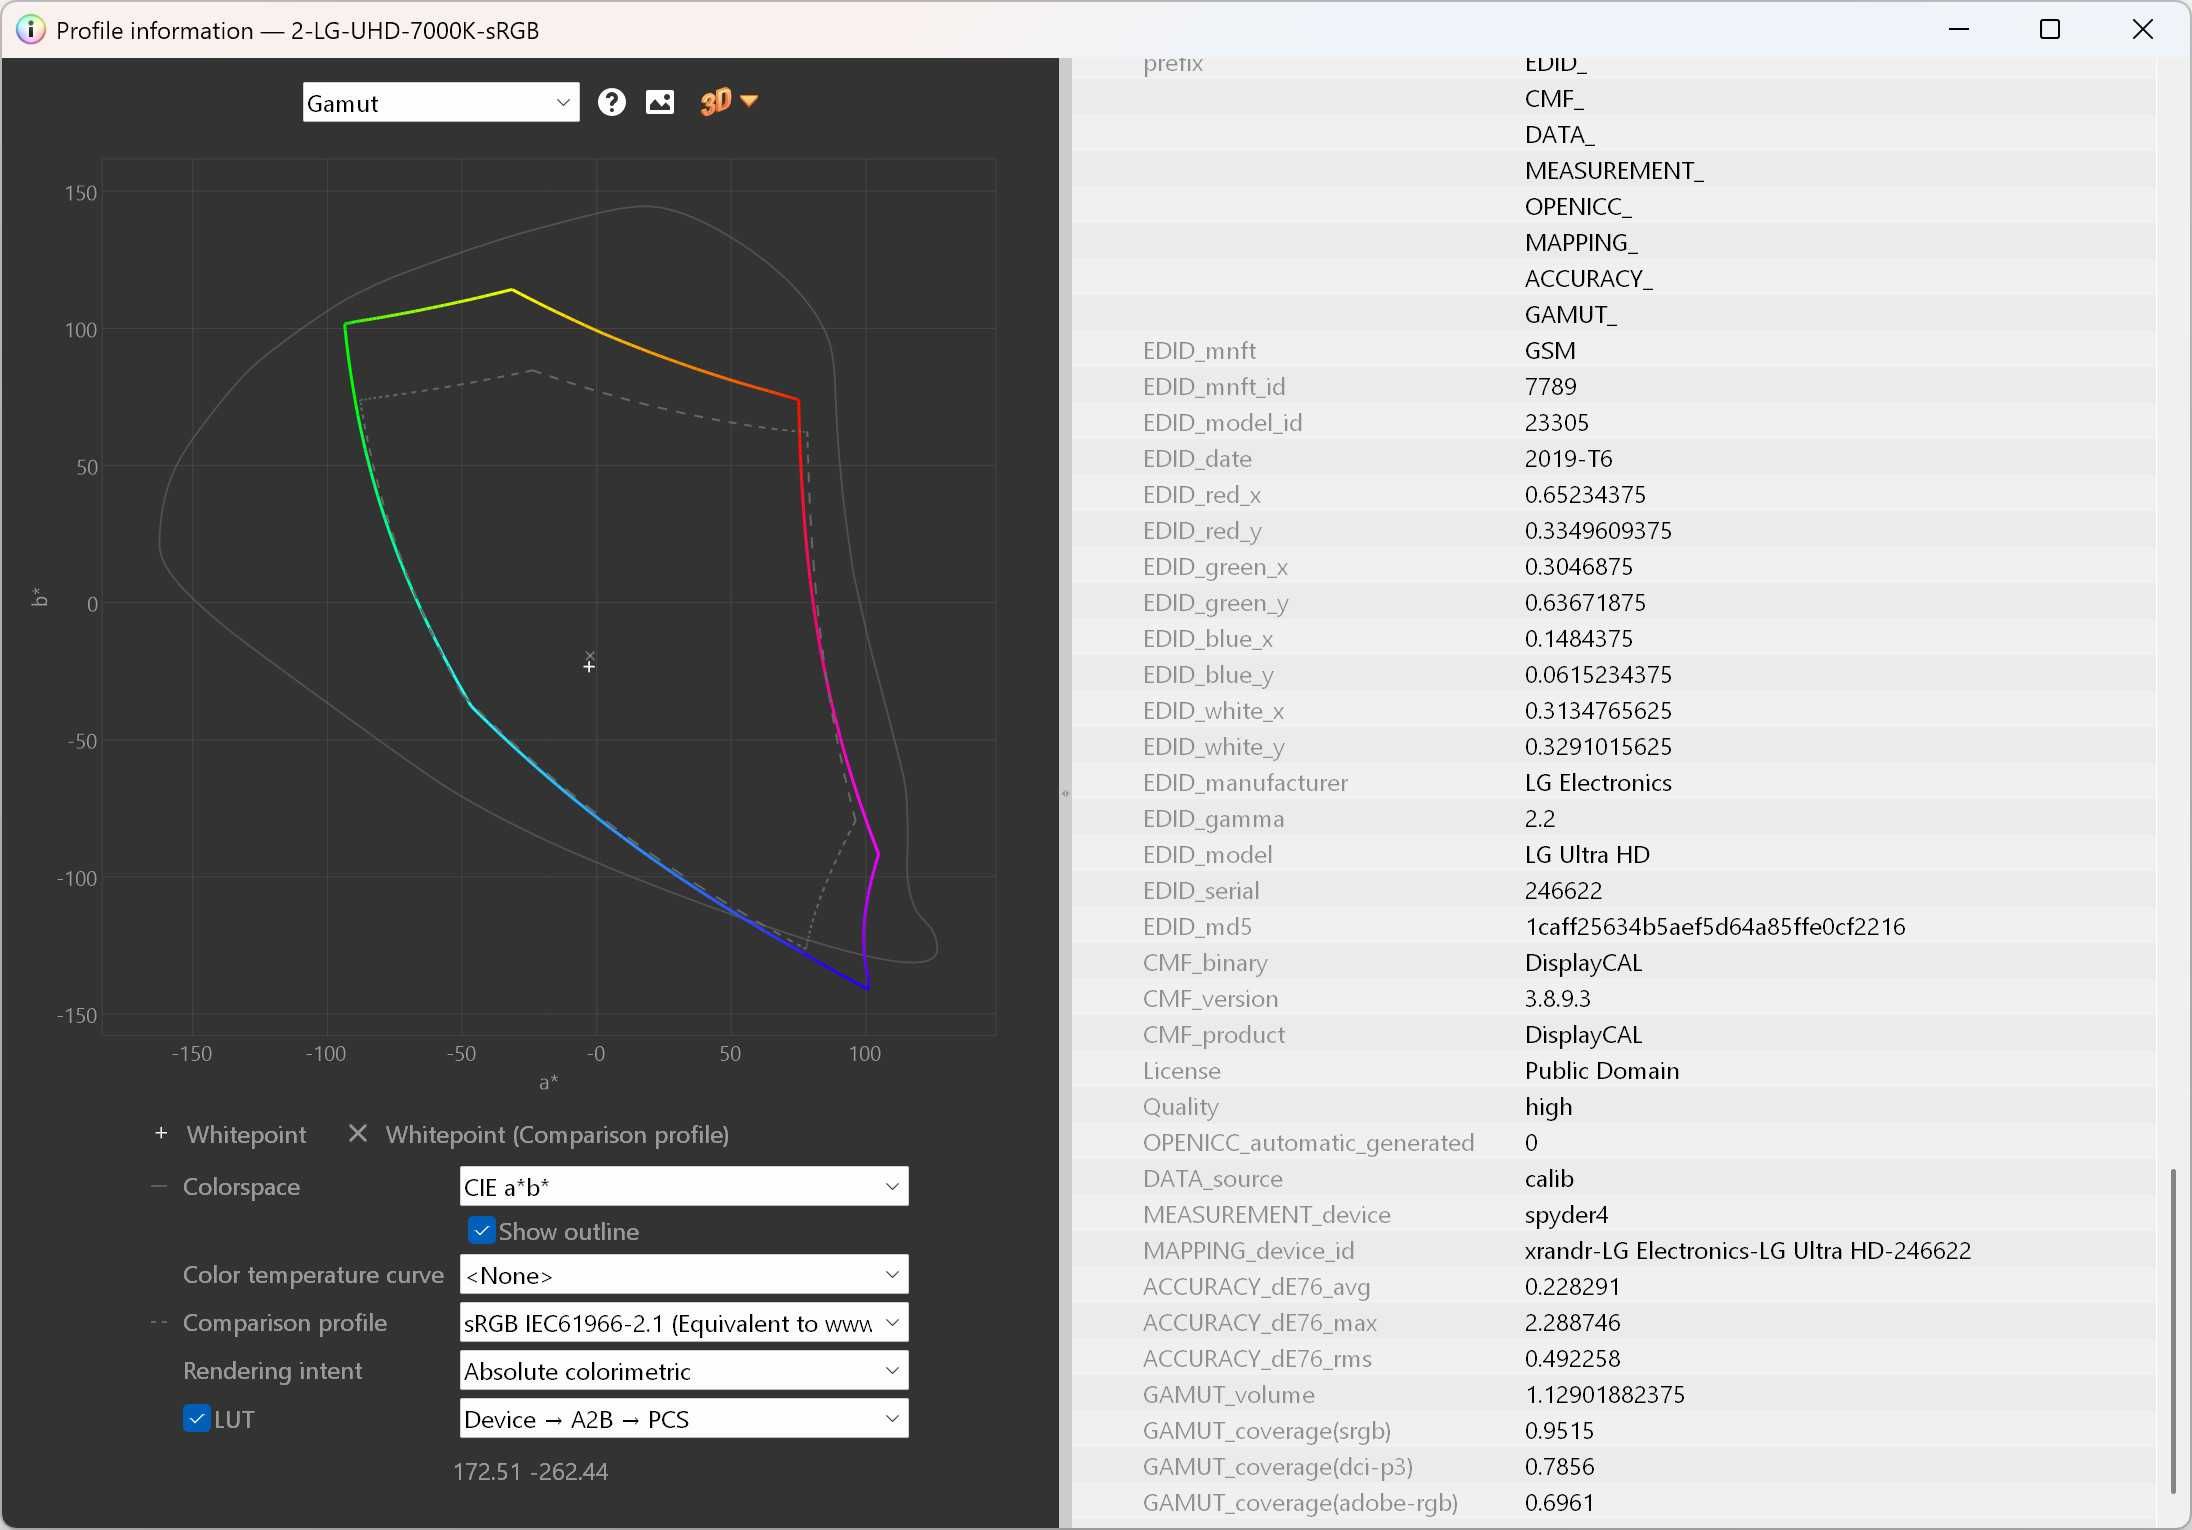Click the Quality value high
The height and width of the screenshot is (1530, 2192).
[1548, 1106]
